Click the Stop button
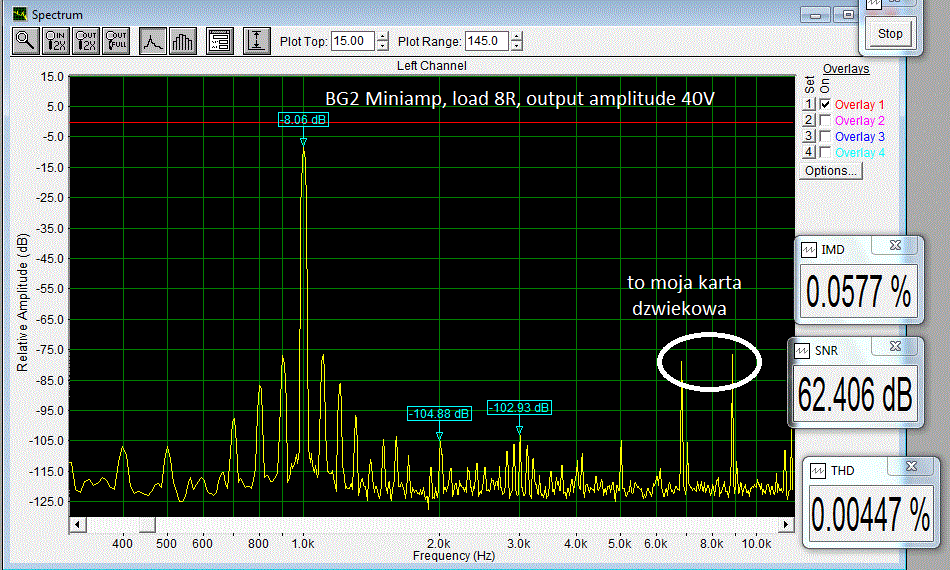This screenshot has width=950, height=570. point(890,34)
